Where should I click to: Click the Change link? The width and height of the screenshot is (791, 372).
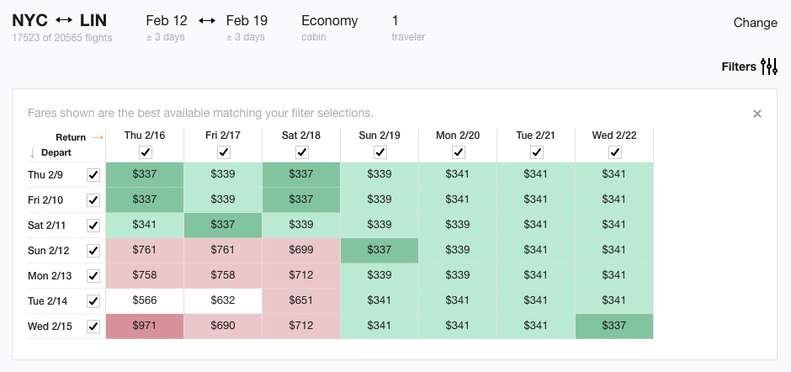[x=755, y=23]
